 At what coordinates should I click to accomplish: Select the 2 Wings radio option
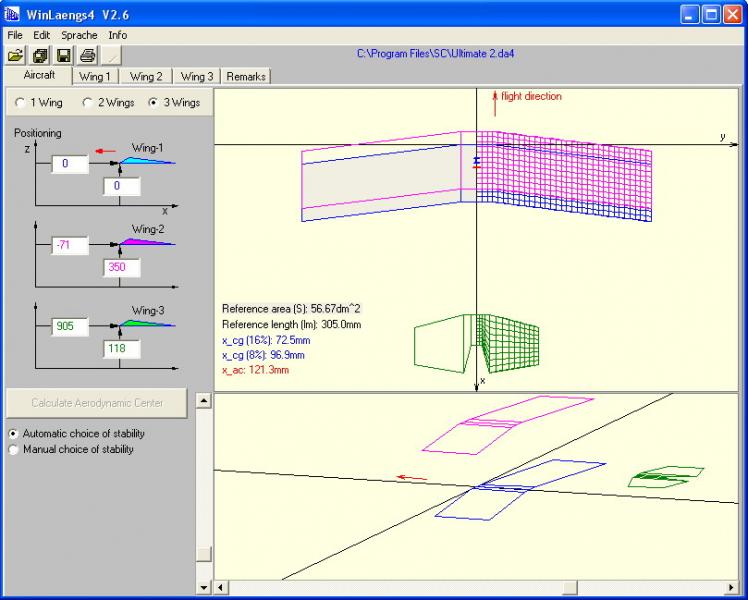(x=88, y=103)
